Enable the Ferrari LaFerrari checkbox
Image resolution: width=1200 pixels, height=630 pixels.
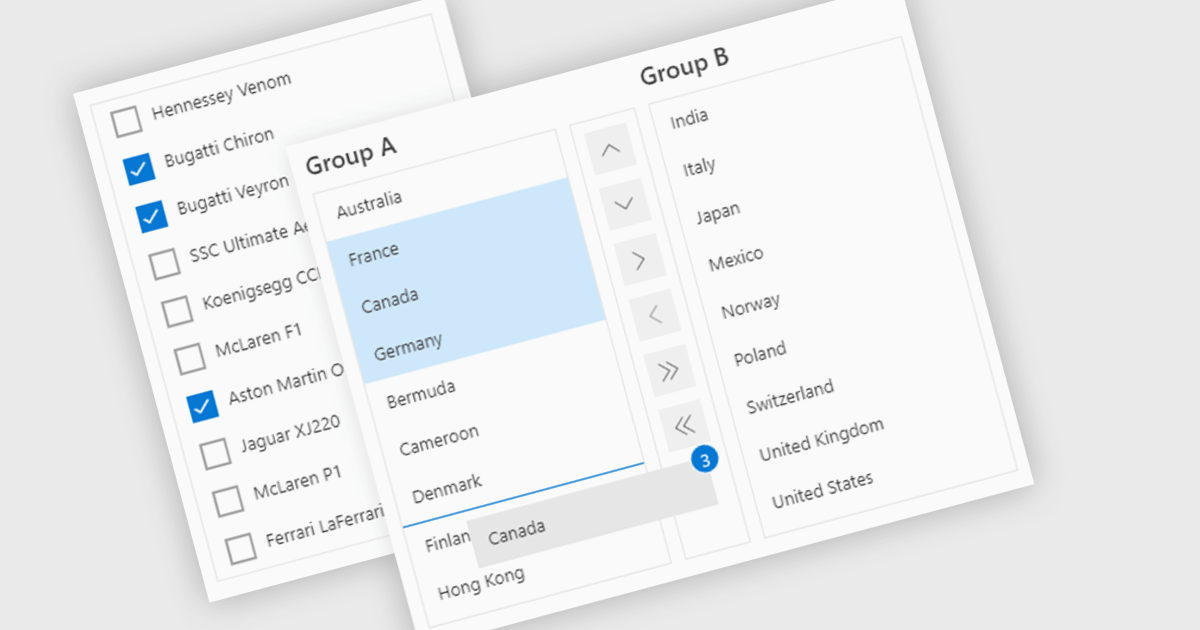point(240,548)
